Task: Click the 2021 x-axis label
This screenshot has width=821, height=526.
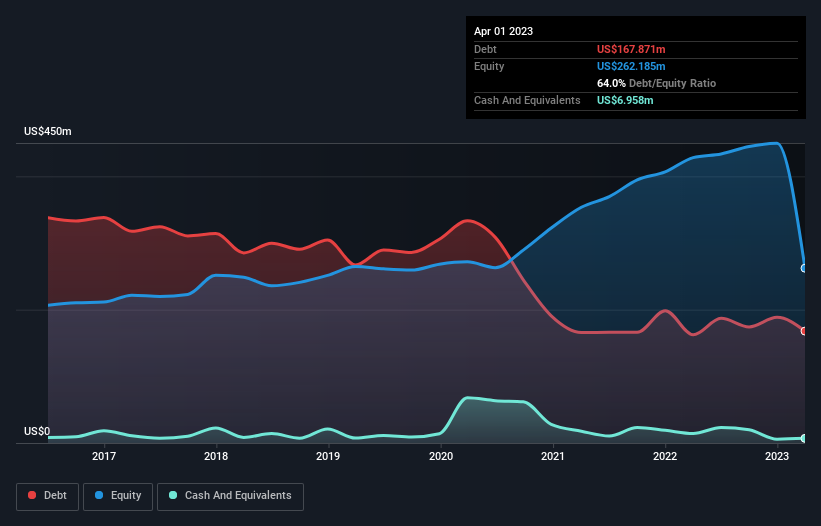Action: (553, 456)
